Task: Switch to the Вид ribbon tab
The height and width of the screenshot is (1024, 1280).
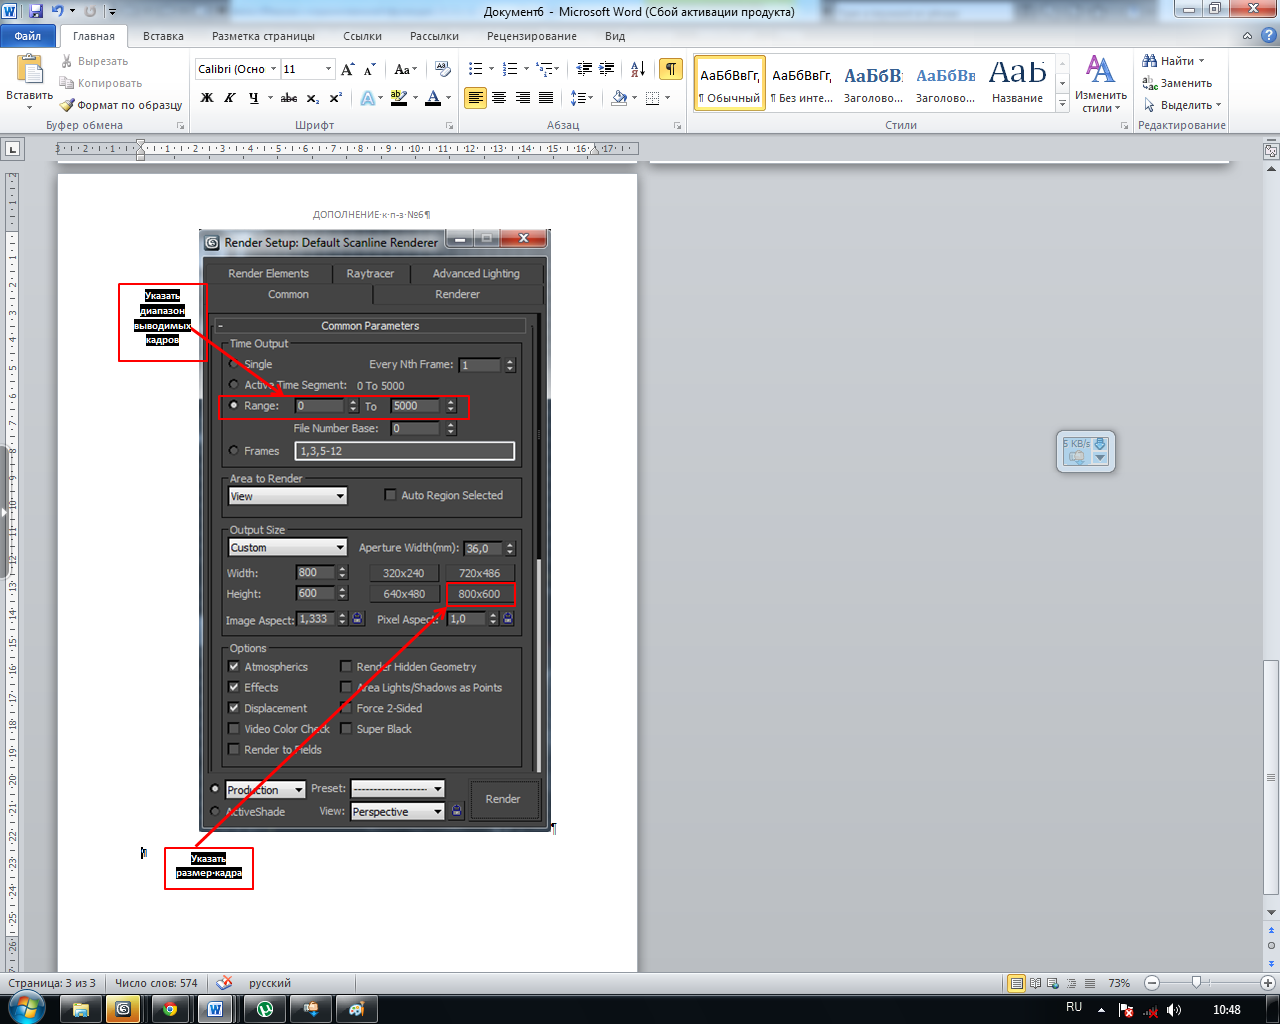Action: pos(615,36)
